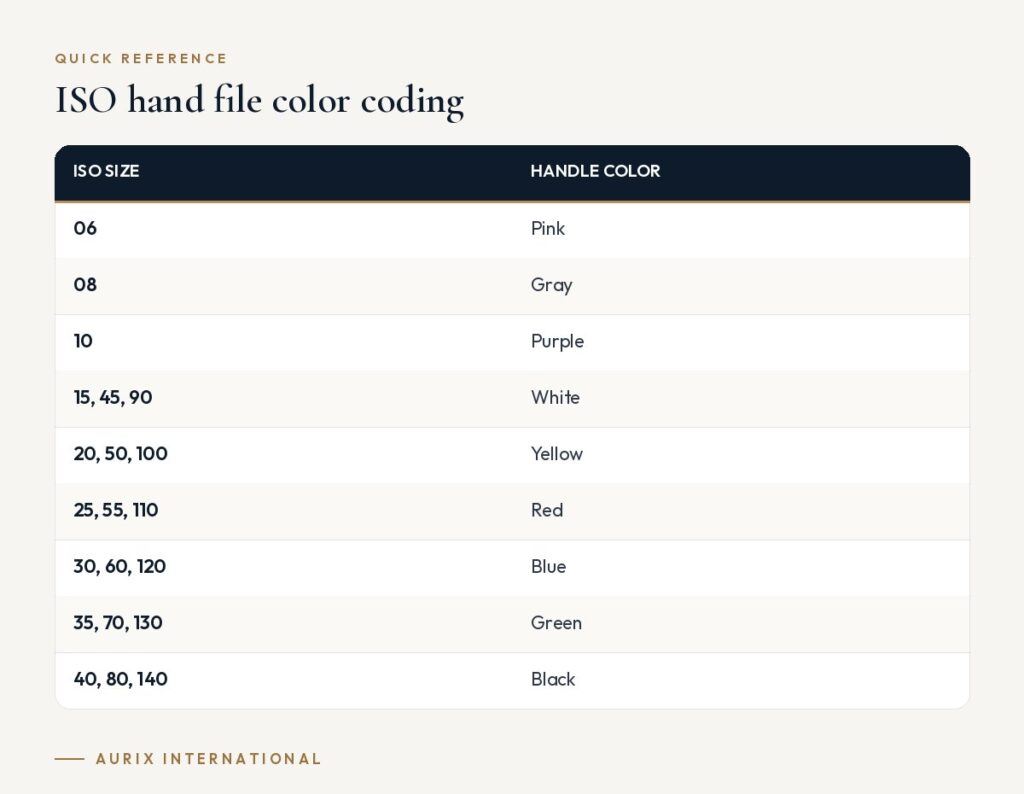The height and width of the screenshot is (794, 1024).
Task: Select the 35, 70, 130 size cell
Action: (283, 624)
